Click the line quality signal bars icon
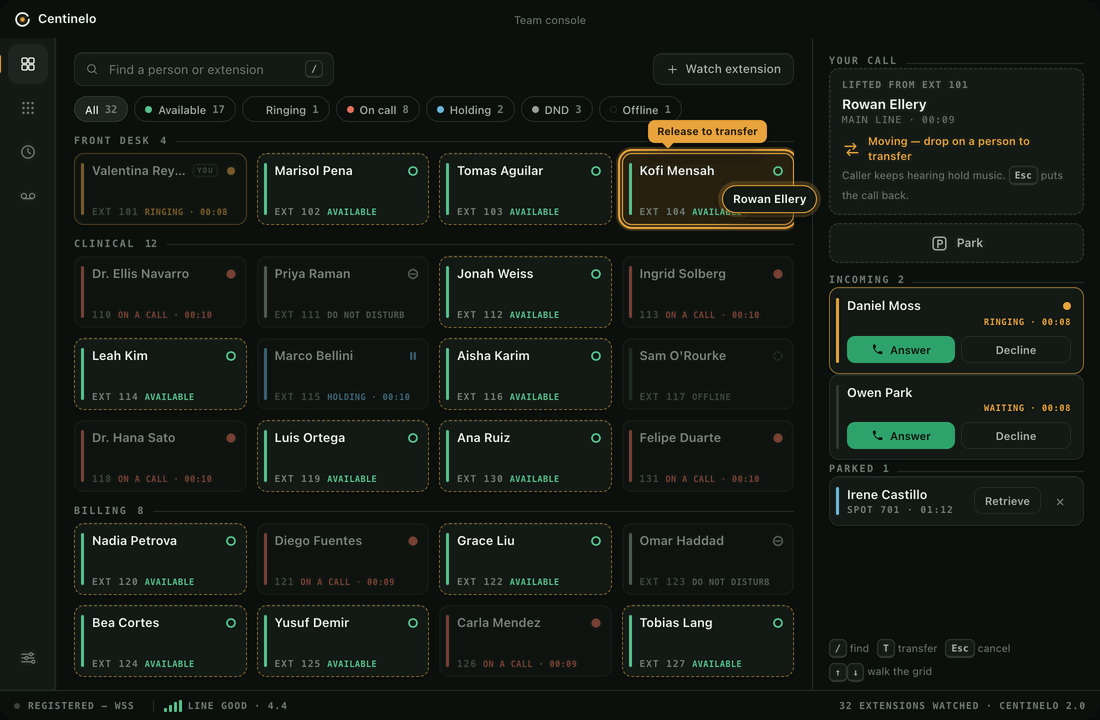This screenshot has width=1100, height=720. point(173,706)
